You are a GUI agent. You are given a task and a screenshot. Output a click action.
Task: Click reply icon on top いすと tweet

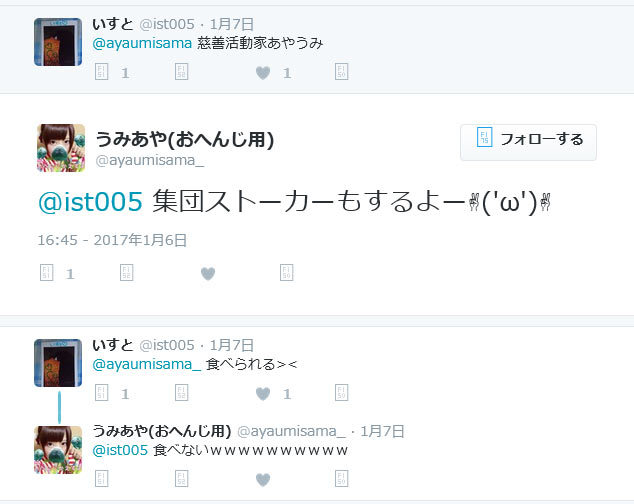tap(101, 72)
